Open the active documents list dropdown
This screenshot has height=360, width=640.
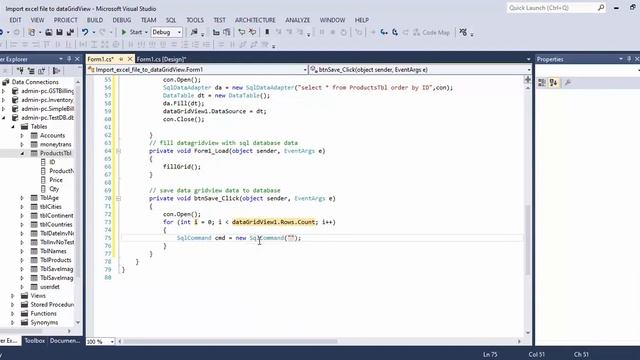click(529, 59)
